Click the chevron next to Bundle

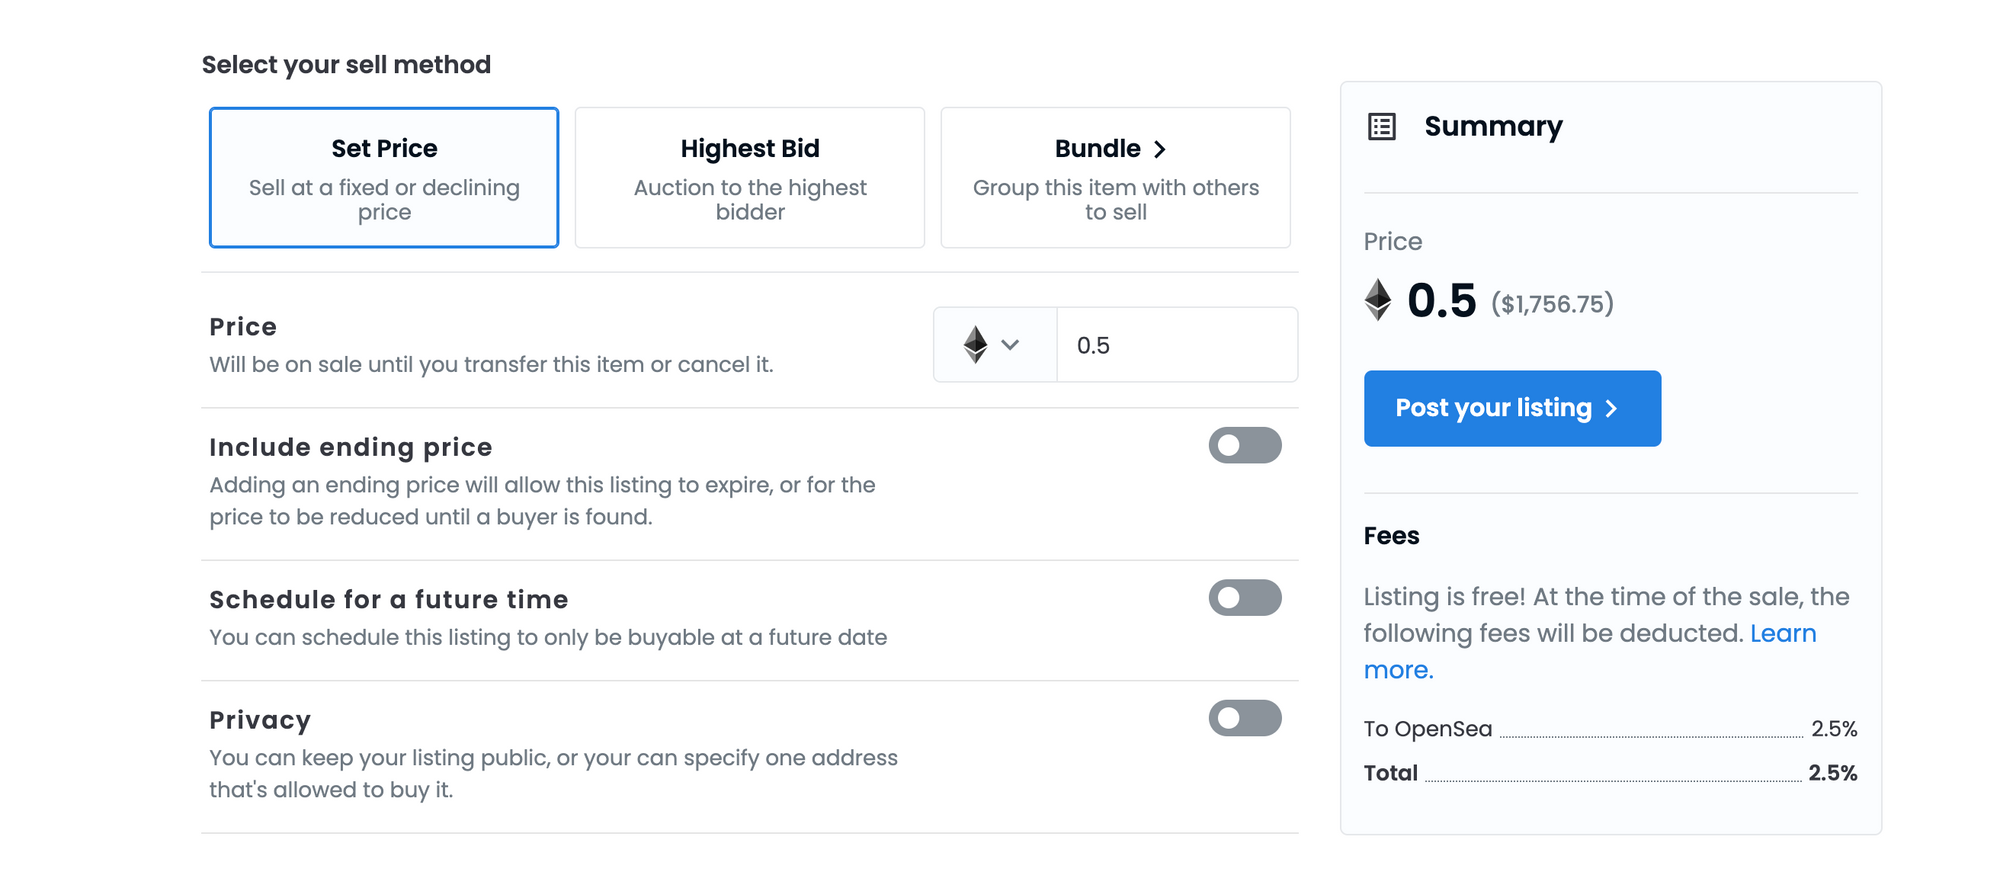[x=1160, y=149]
